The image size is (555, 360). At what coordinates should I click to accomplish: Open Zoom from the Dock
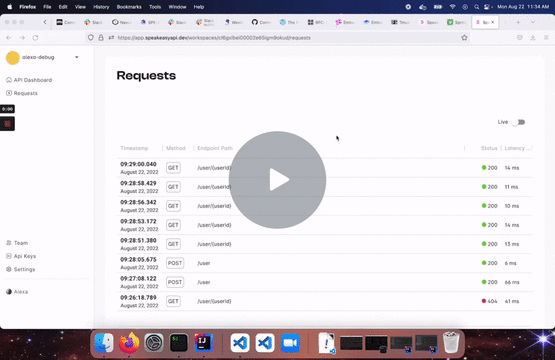(290, 343)
